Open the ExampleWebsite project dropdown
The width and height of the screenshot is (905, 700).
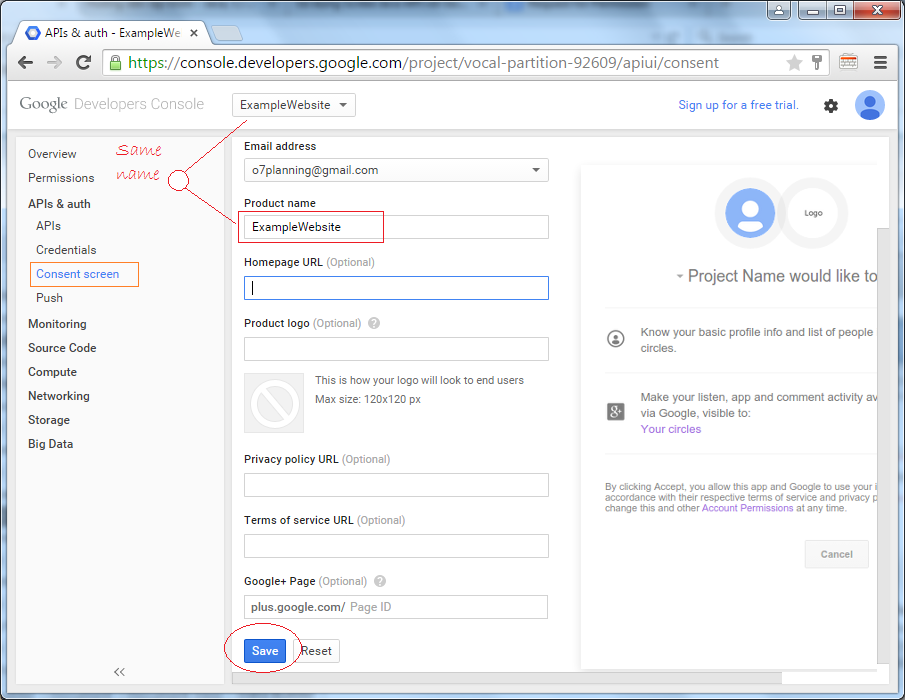coord(294,105)
